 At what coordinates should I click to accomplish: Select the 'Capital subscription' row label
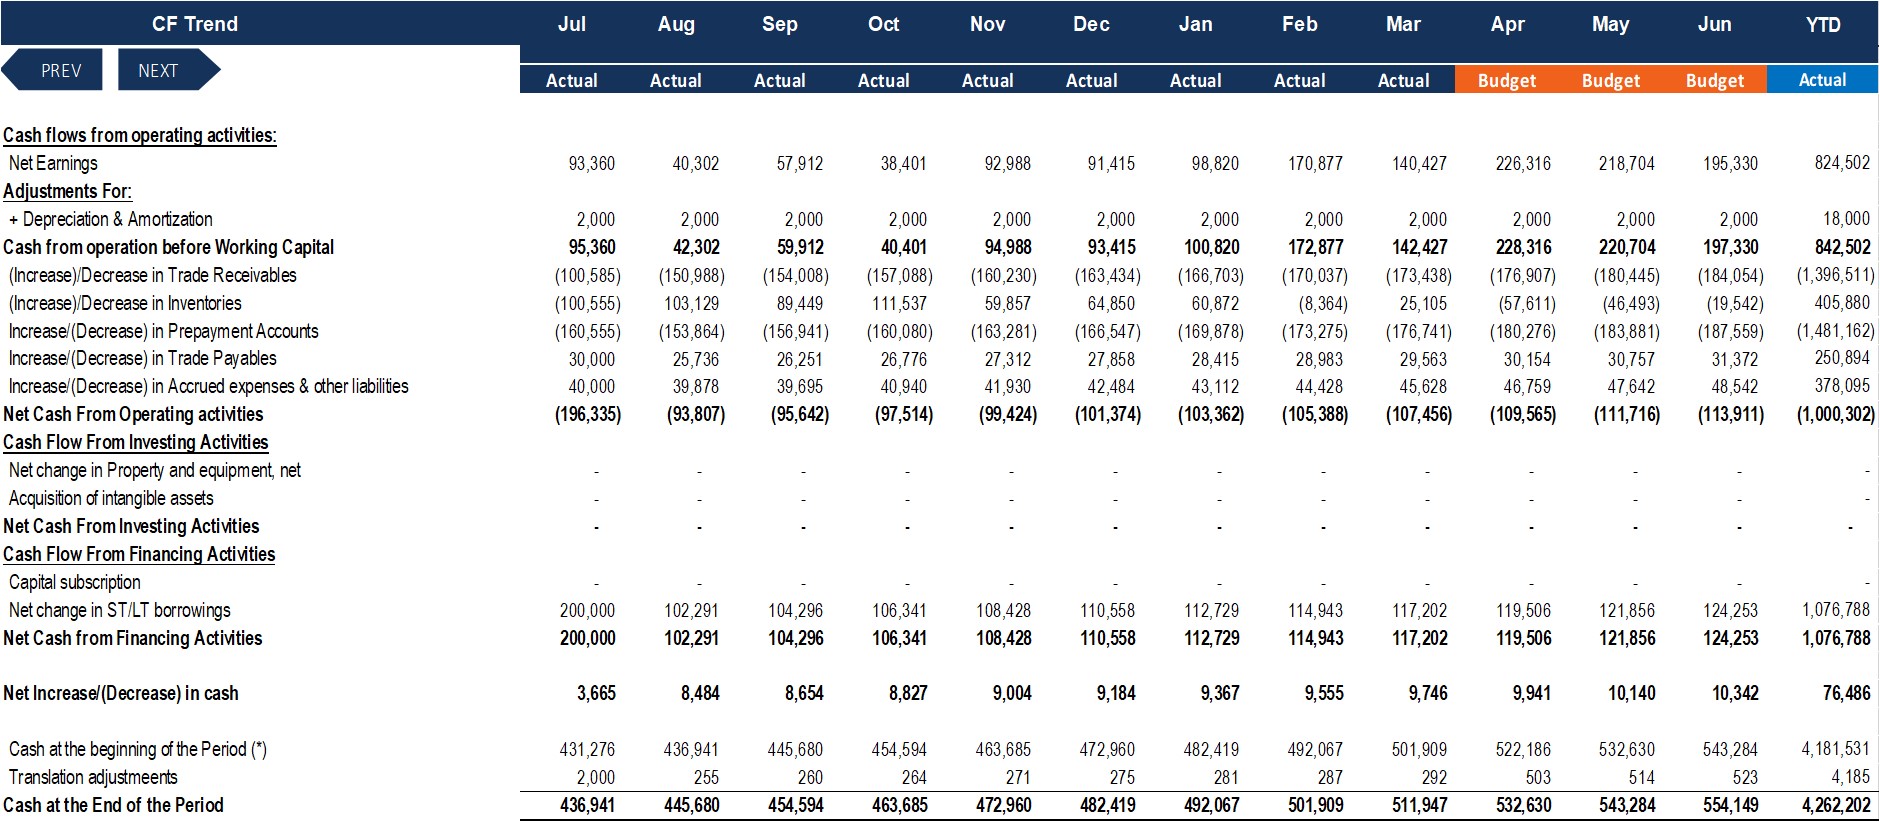[74, 582]
